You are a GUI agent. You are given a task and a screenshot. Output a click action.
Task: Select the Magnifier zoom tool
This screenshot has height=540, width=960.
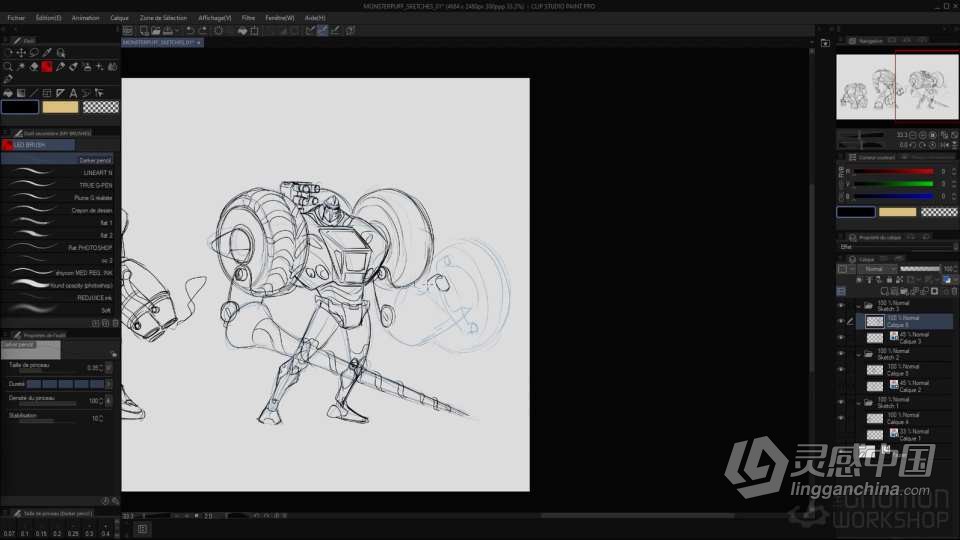[x=8, y=67]
